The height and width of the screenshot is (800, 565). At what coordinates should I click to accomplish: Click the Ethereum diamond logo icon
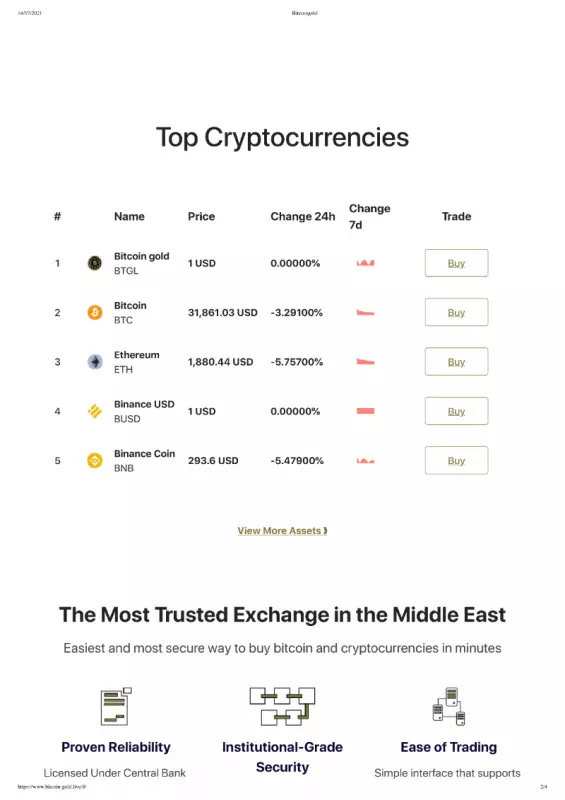tap(94, 362)
